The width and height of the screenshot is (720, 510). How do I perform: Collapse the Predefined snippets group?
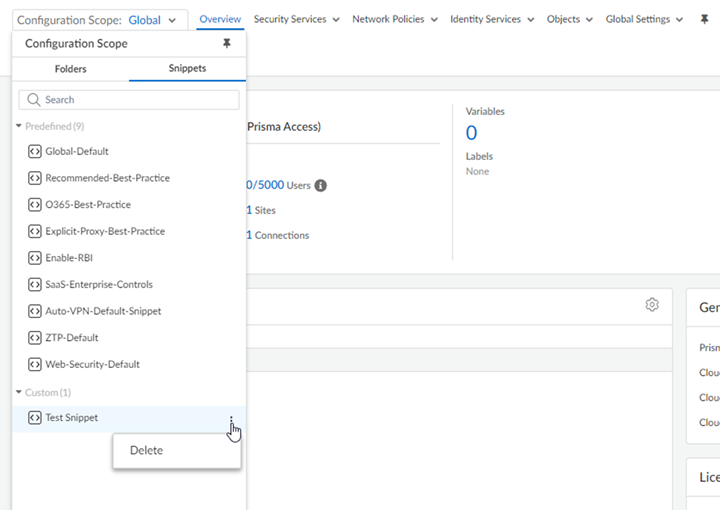coord(19,126)
